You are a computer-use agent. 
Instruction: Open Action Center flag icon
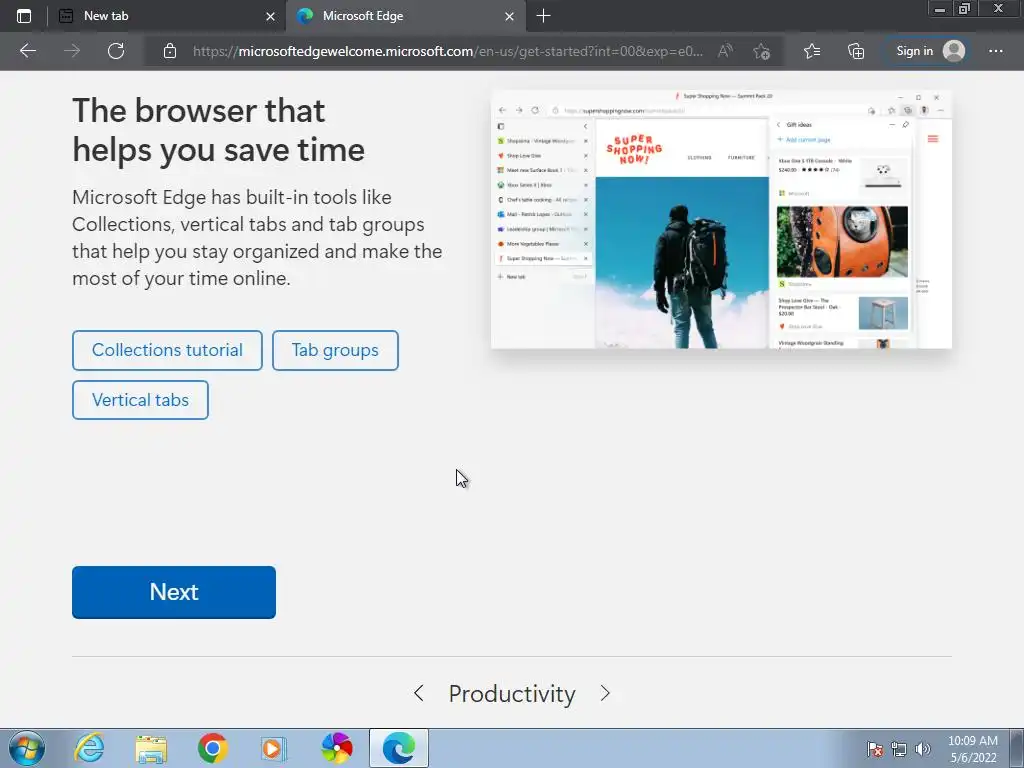click(874, 749)
